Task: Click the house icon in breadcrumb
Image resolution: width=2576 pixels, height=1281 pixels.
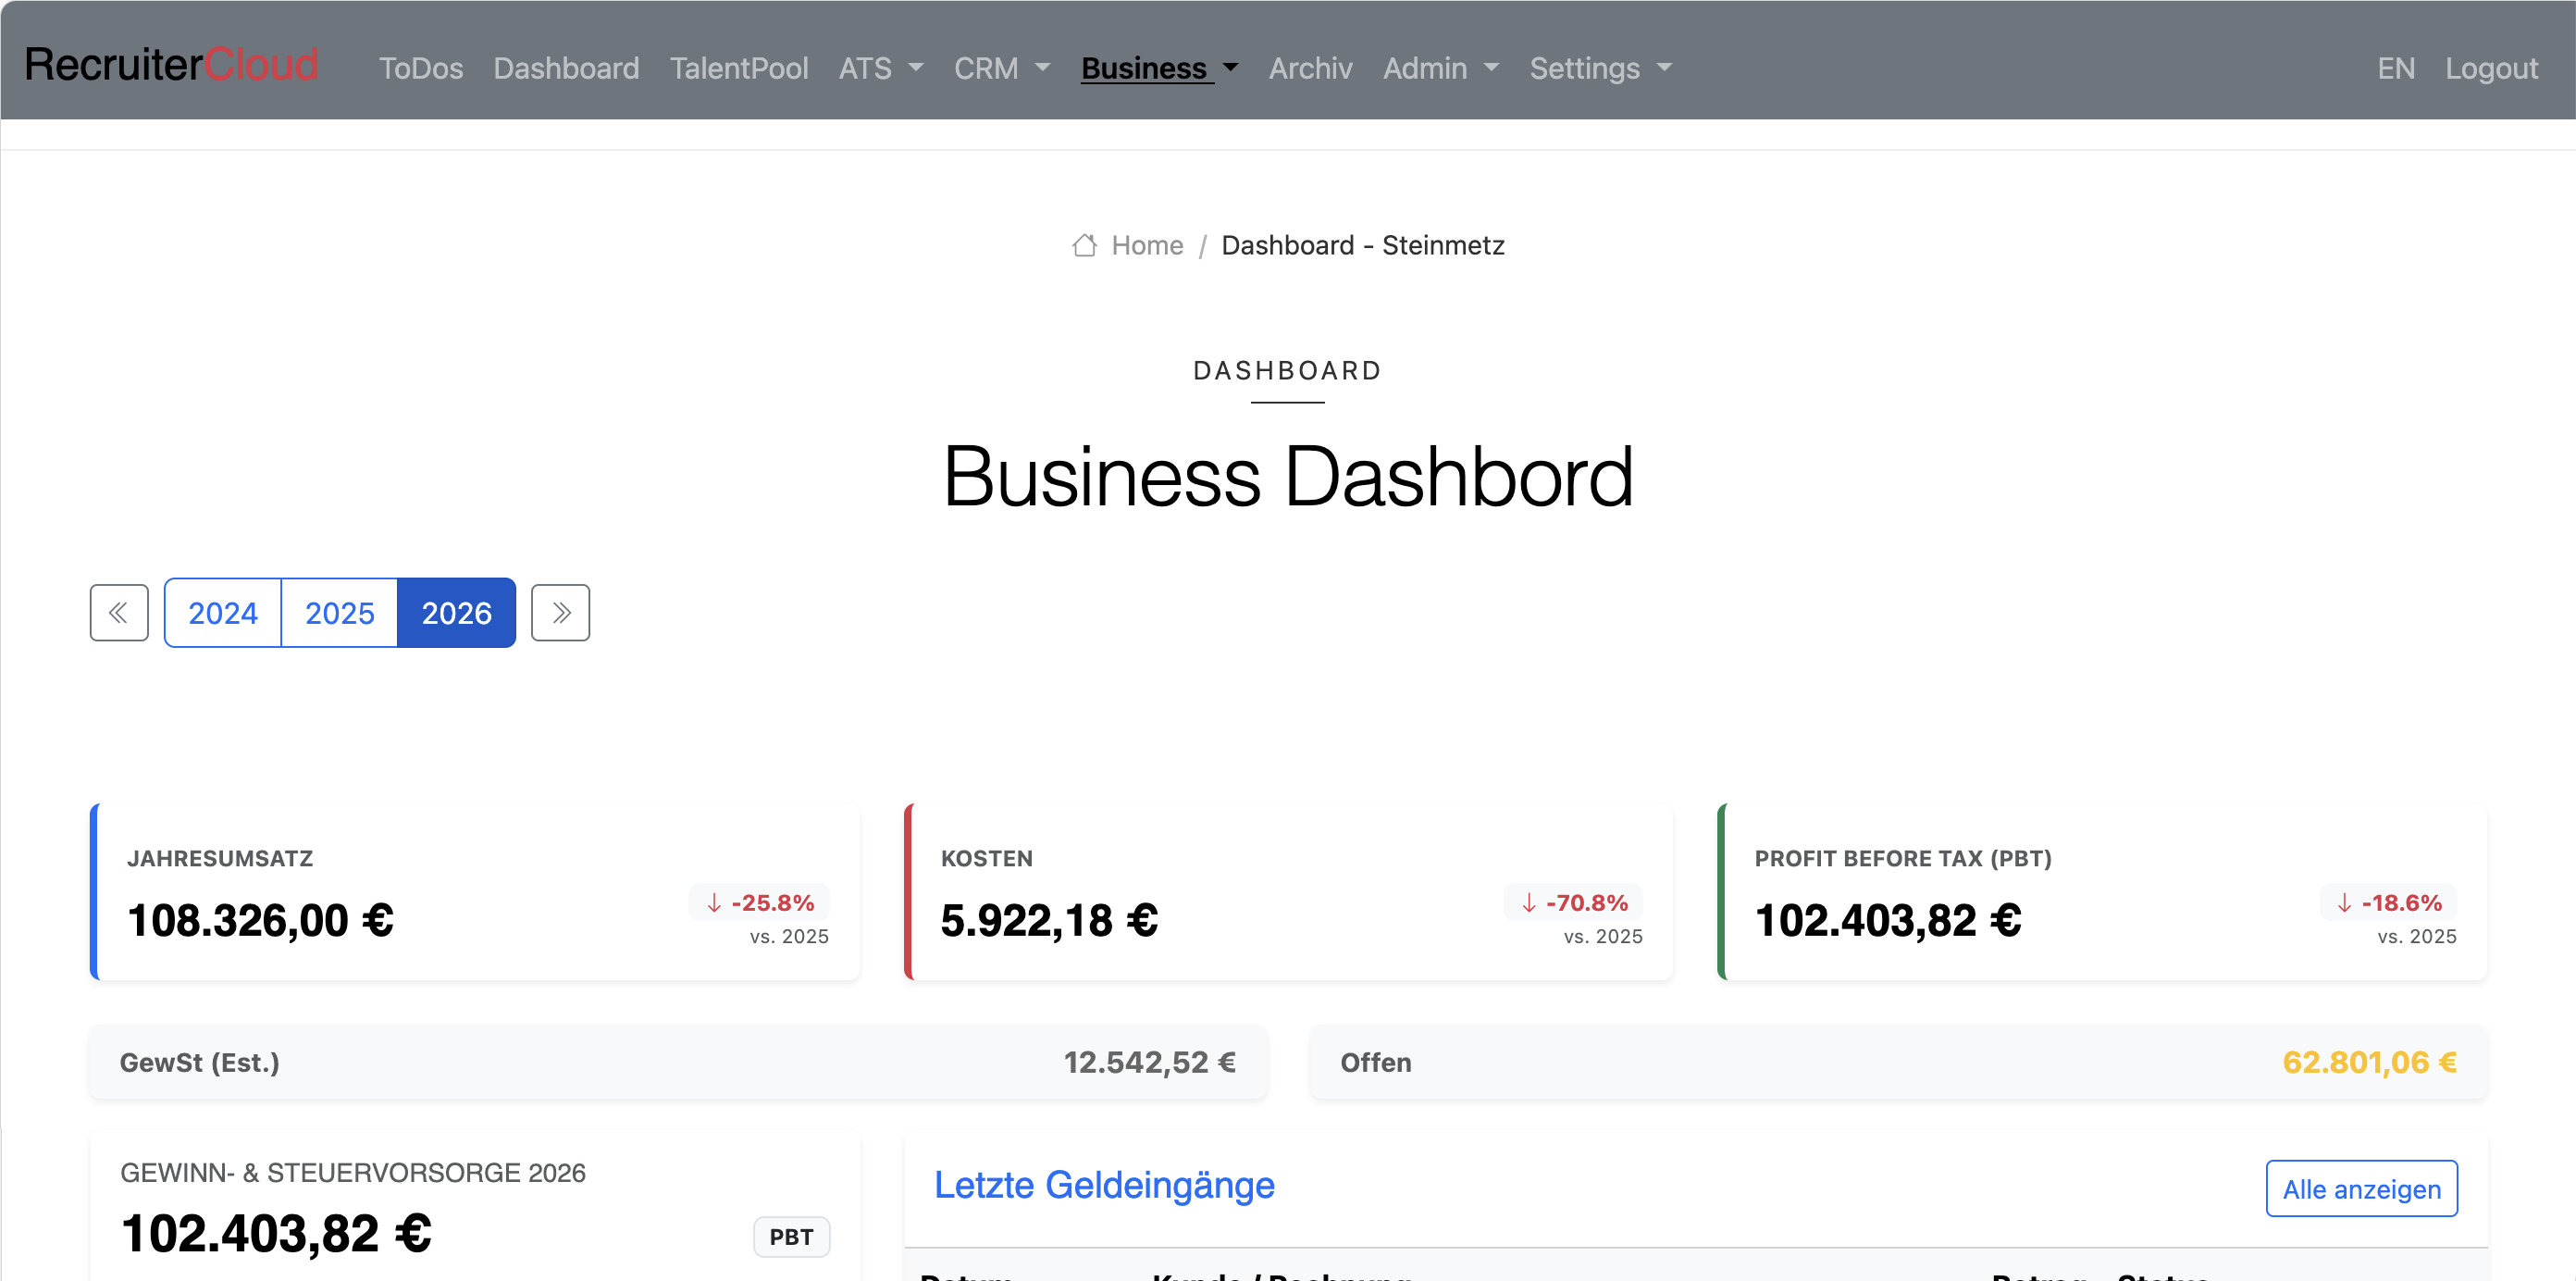Action: tap(1084, 245)
